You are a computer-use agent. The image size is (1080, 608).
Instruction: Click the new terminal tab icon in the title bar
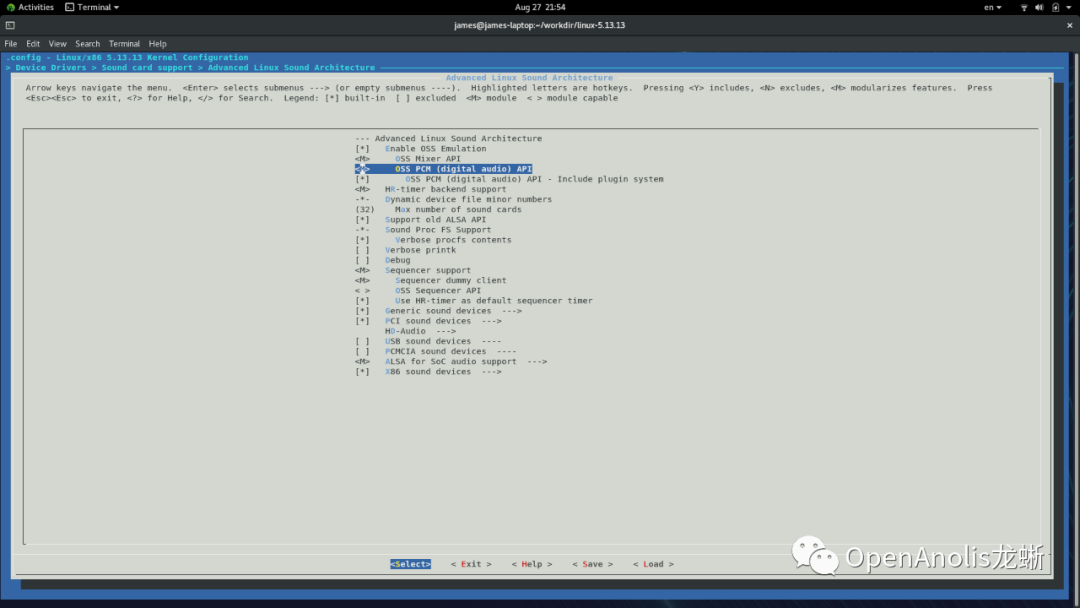pos(10,25)
